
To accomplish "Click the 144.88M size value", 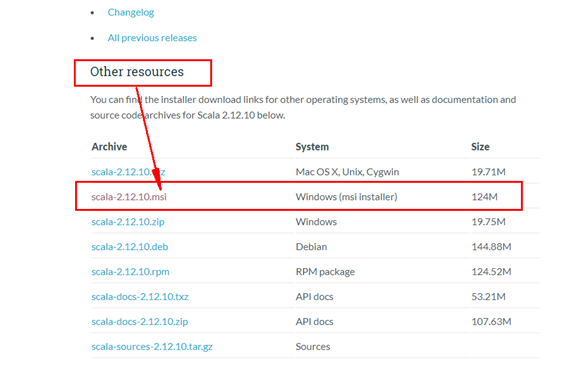I will (491, 247).
